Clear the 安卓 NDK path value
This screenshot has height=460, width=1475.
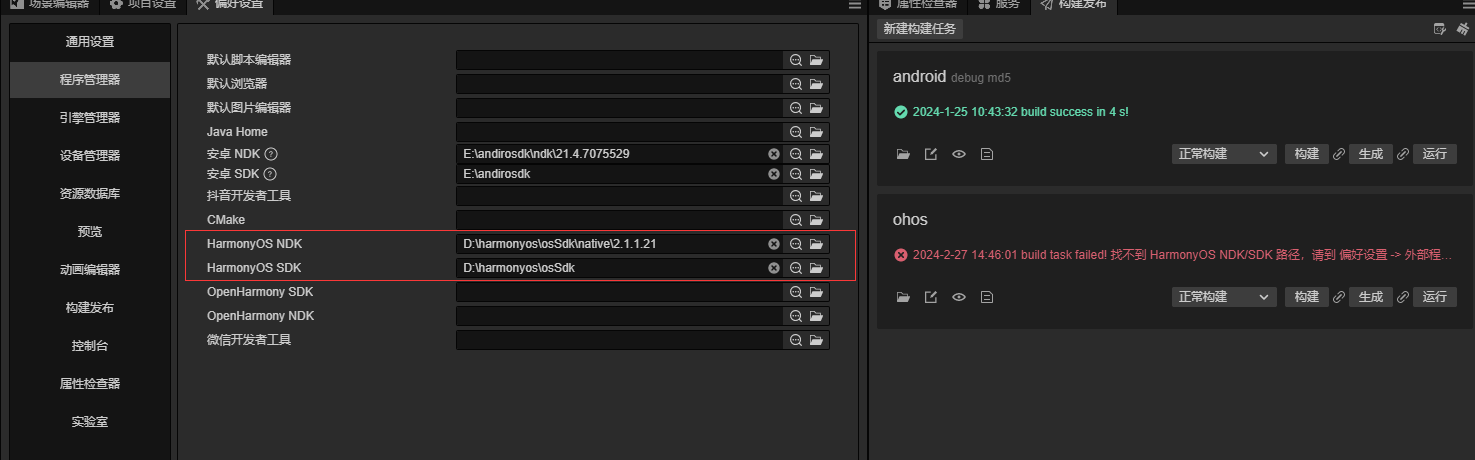[x=774, y=154]
